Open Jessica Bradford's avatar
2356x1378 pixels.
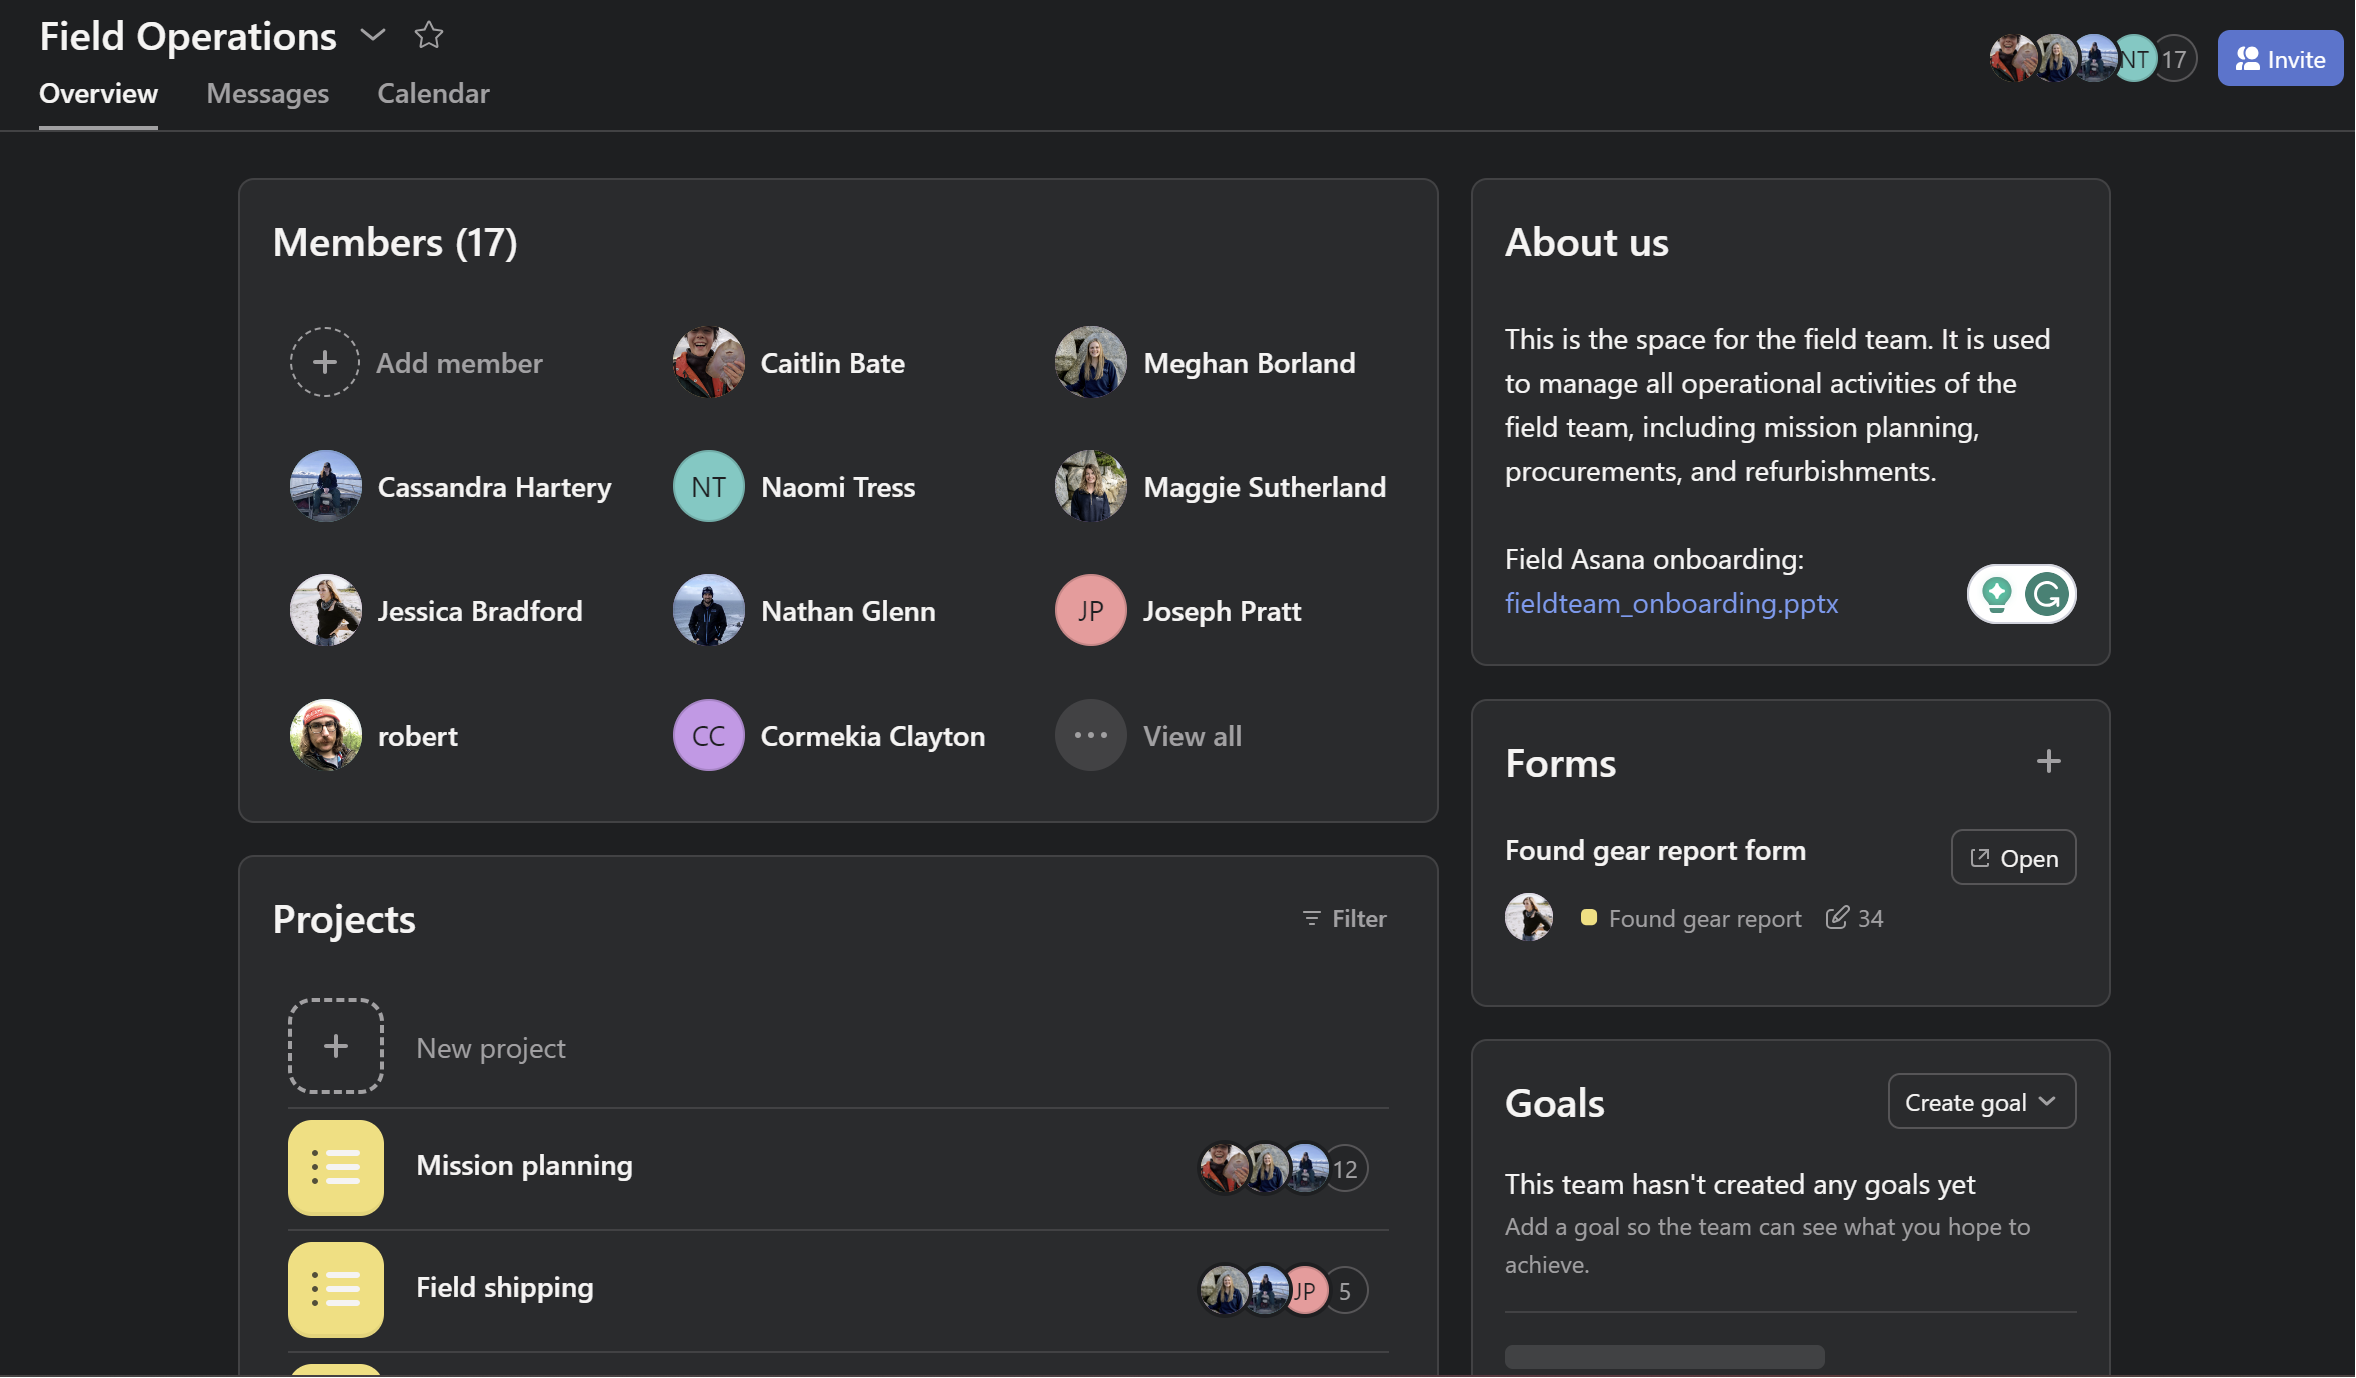point(325,610)
